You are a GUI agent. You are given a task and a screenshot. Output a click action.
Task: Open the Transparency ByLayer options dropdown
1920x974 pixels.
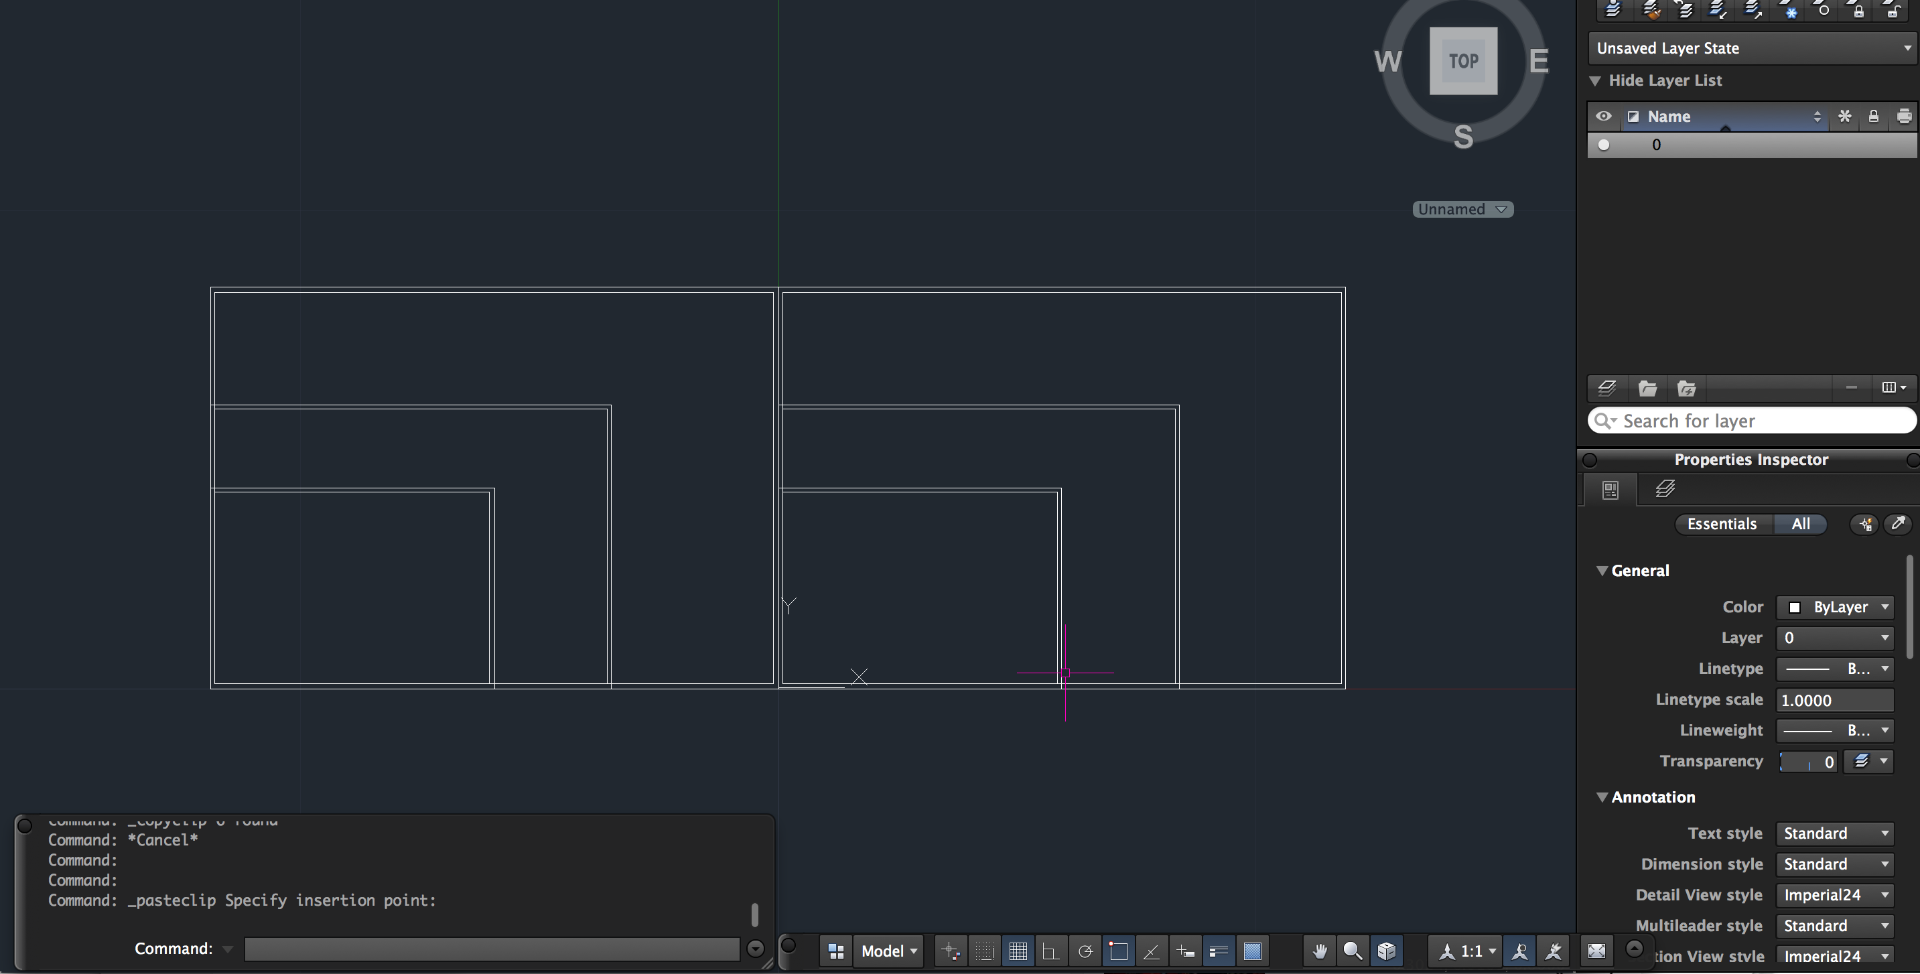[1869, 762]
